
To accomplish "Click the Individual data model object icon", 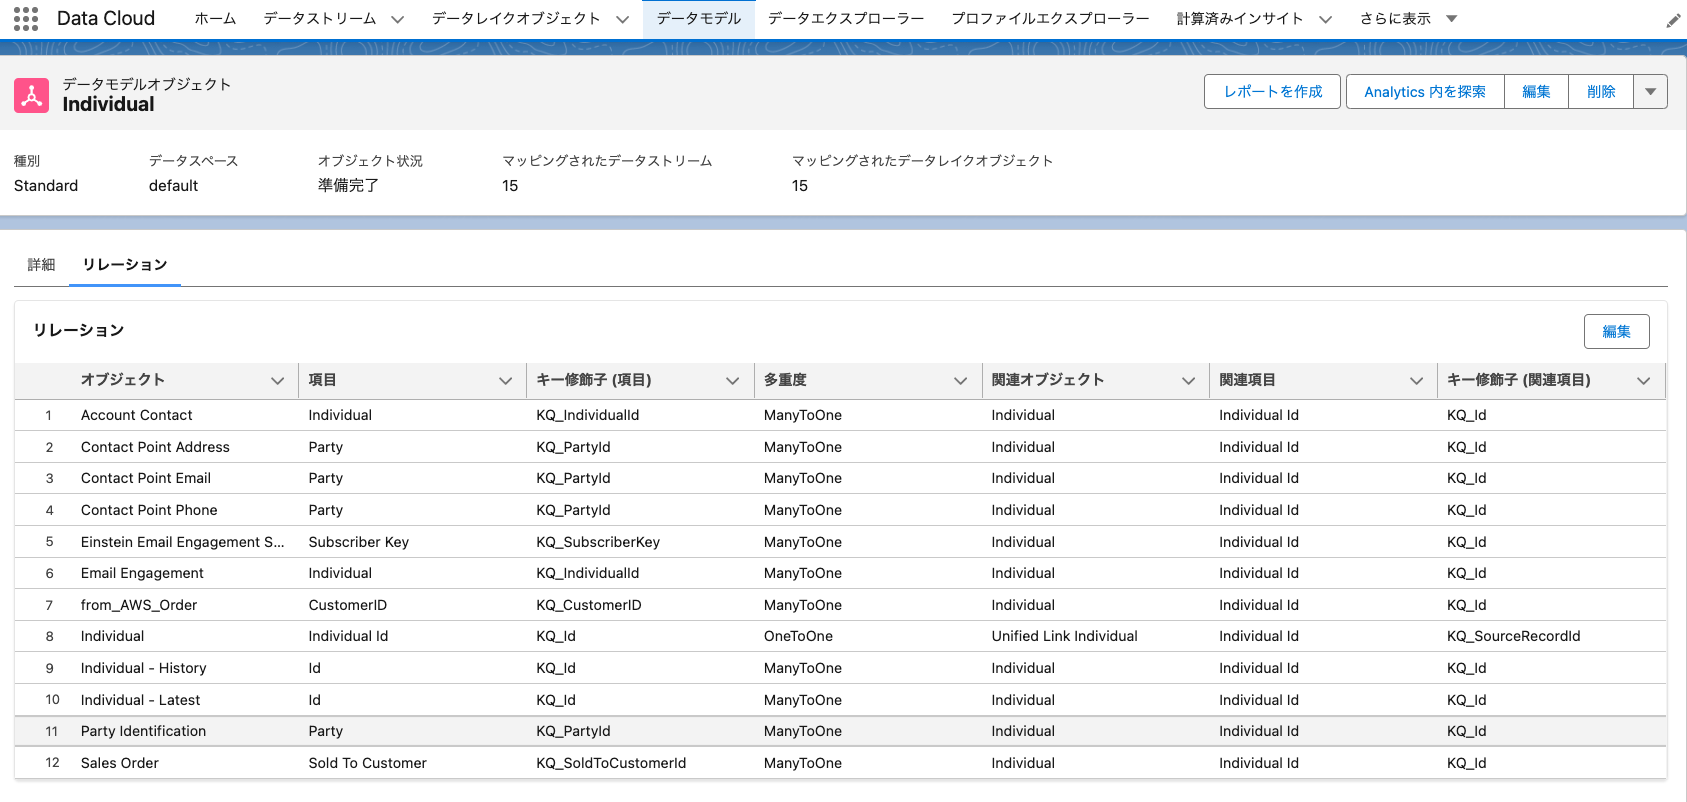I will pyautogui.click(x=31, y=95).
